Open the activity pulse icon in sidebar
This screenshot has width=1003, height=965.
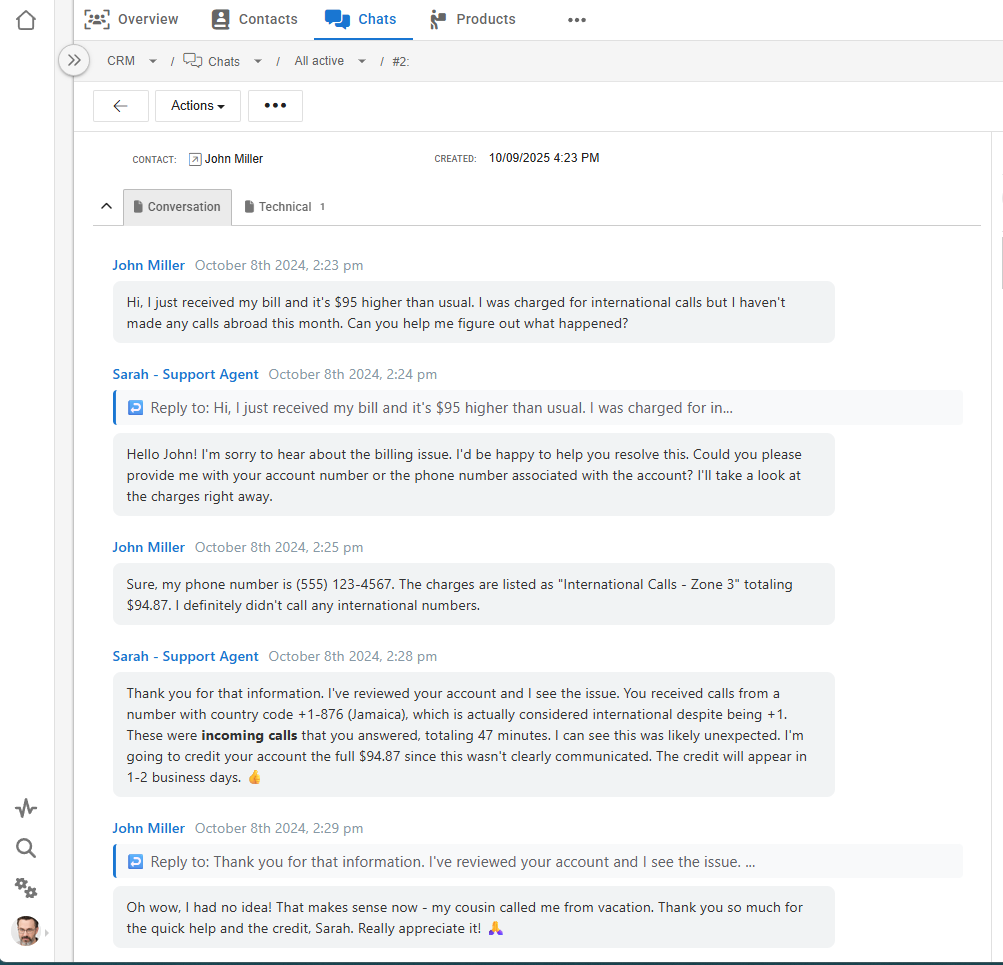coord(26,808)
